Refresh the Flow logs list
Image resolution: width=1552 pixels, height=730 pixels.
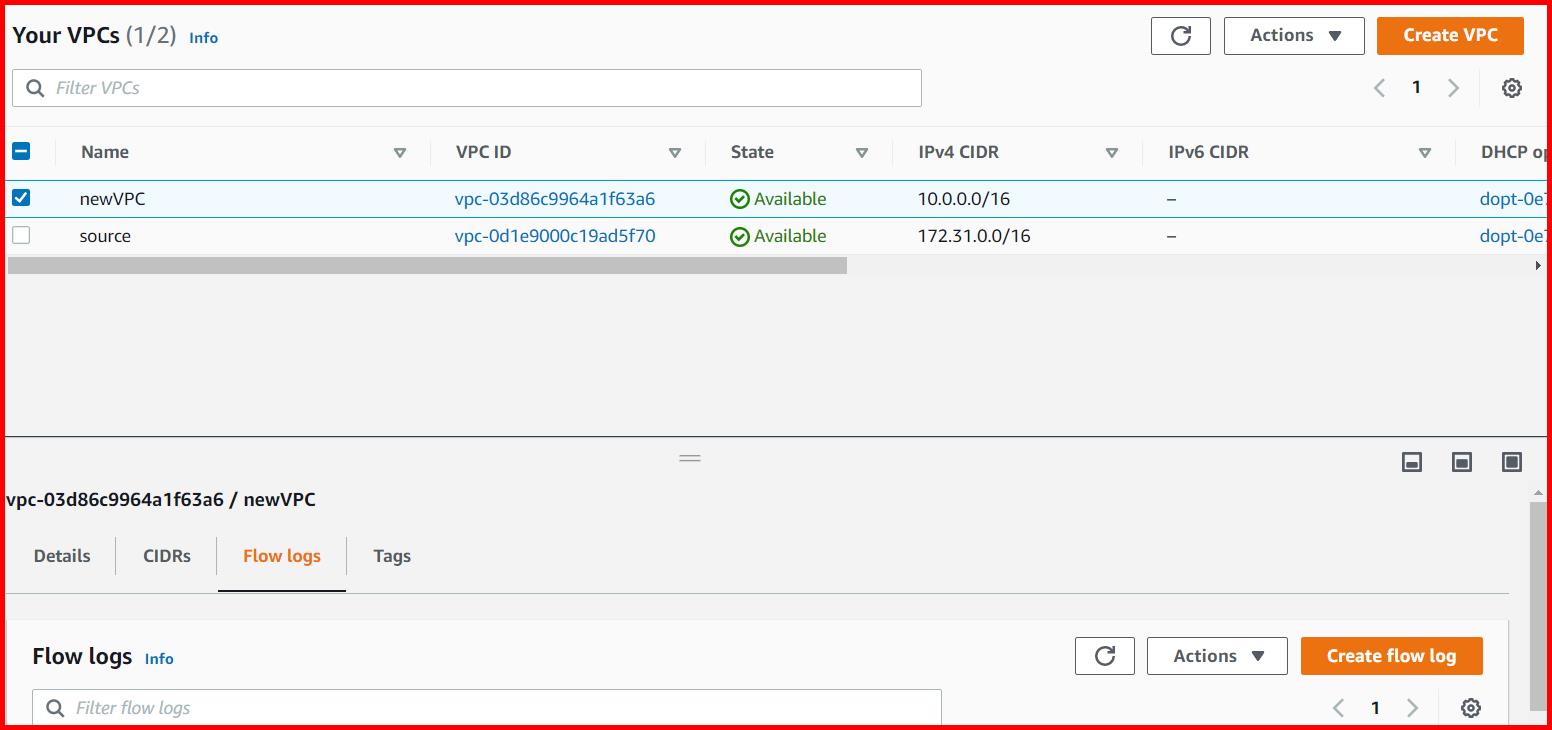click(1104, 655)
